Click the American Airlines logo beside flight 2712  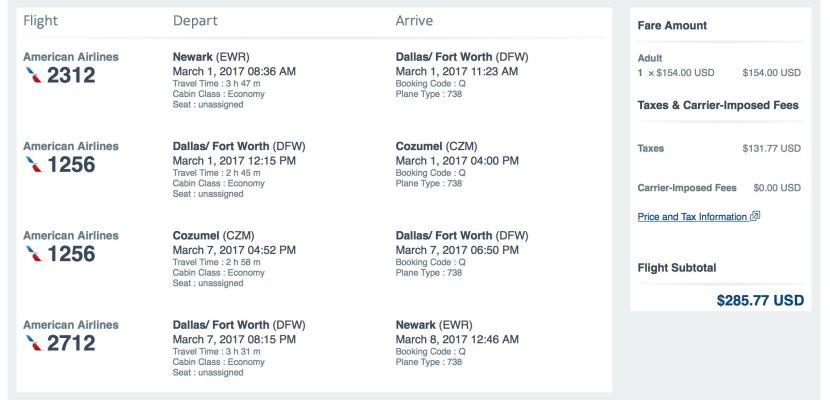[x=33, y=343]
